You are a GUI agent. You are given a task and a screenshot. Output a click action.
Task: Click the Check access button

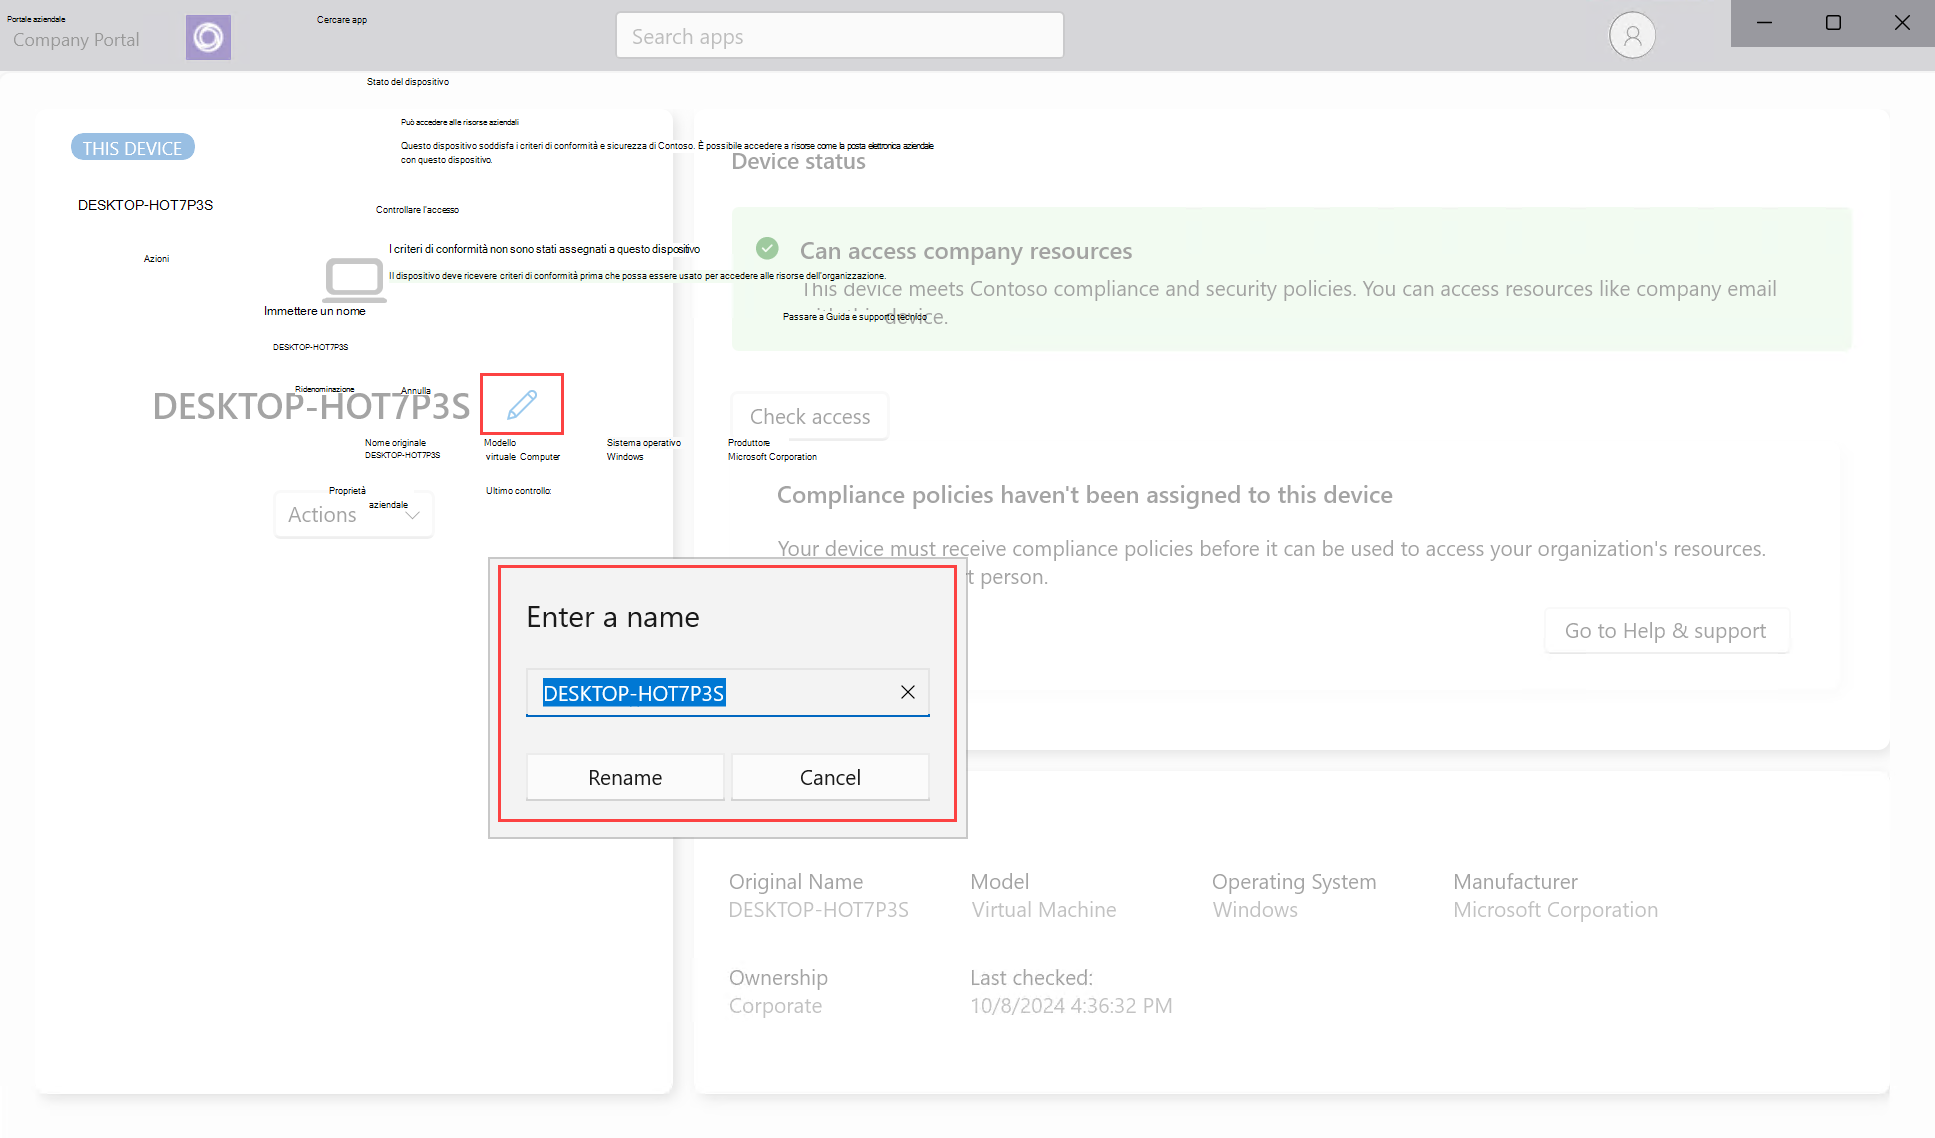pyautogui.click(x=808, y=416)
